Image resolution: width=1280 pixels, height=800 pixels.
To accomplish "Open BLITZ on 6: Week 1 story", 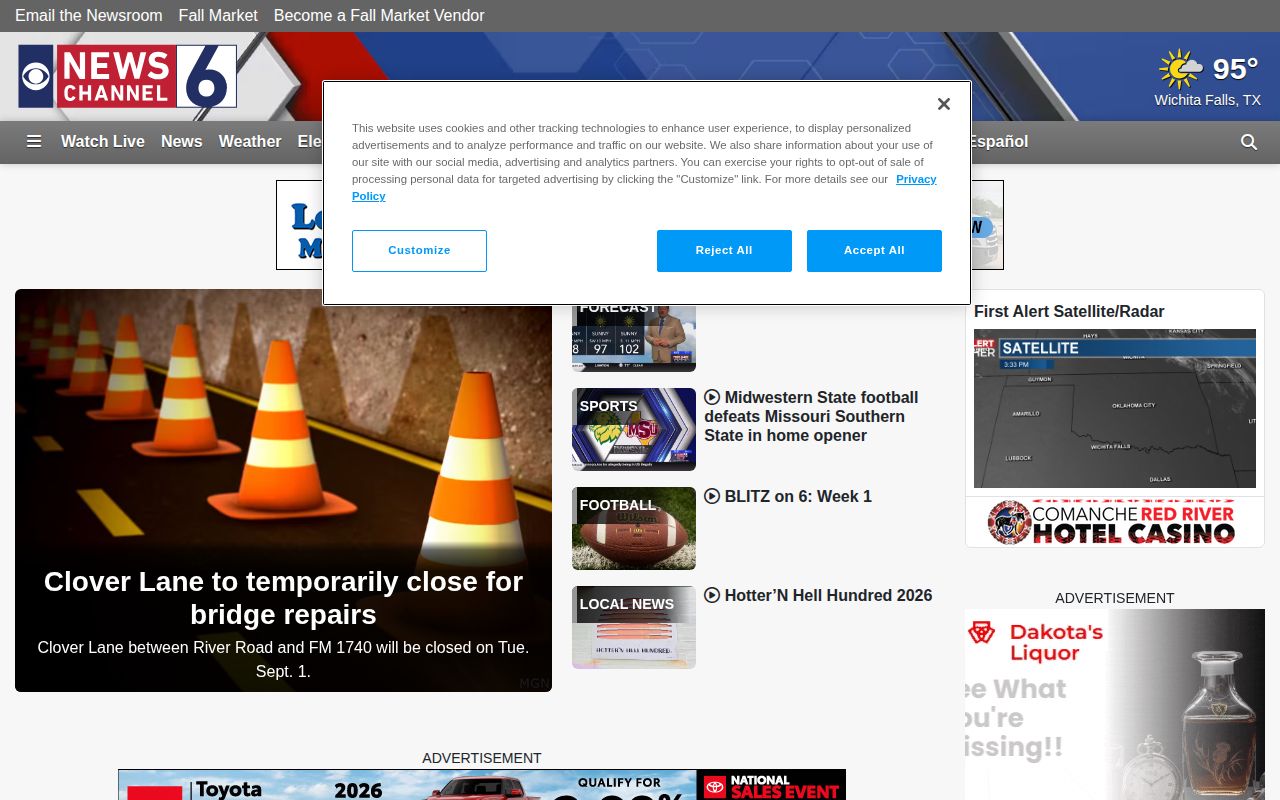I will click(x=798, y=496).
